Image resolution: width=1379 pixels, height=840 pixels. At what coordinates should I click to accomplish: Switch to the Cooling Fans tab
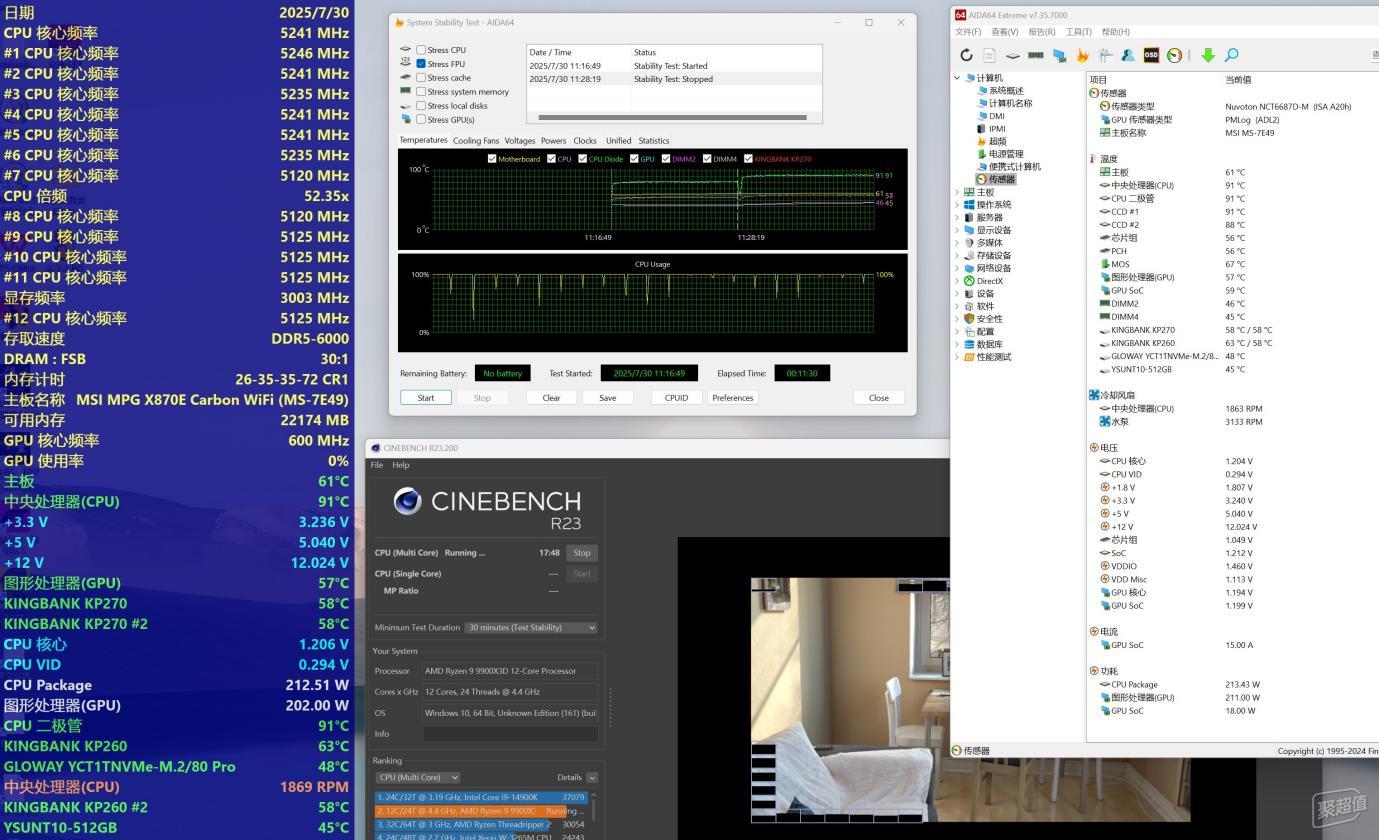476,141
